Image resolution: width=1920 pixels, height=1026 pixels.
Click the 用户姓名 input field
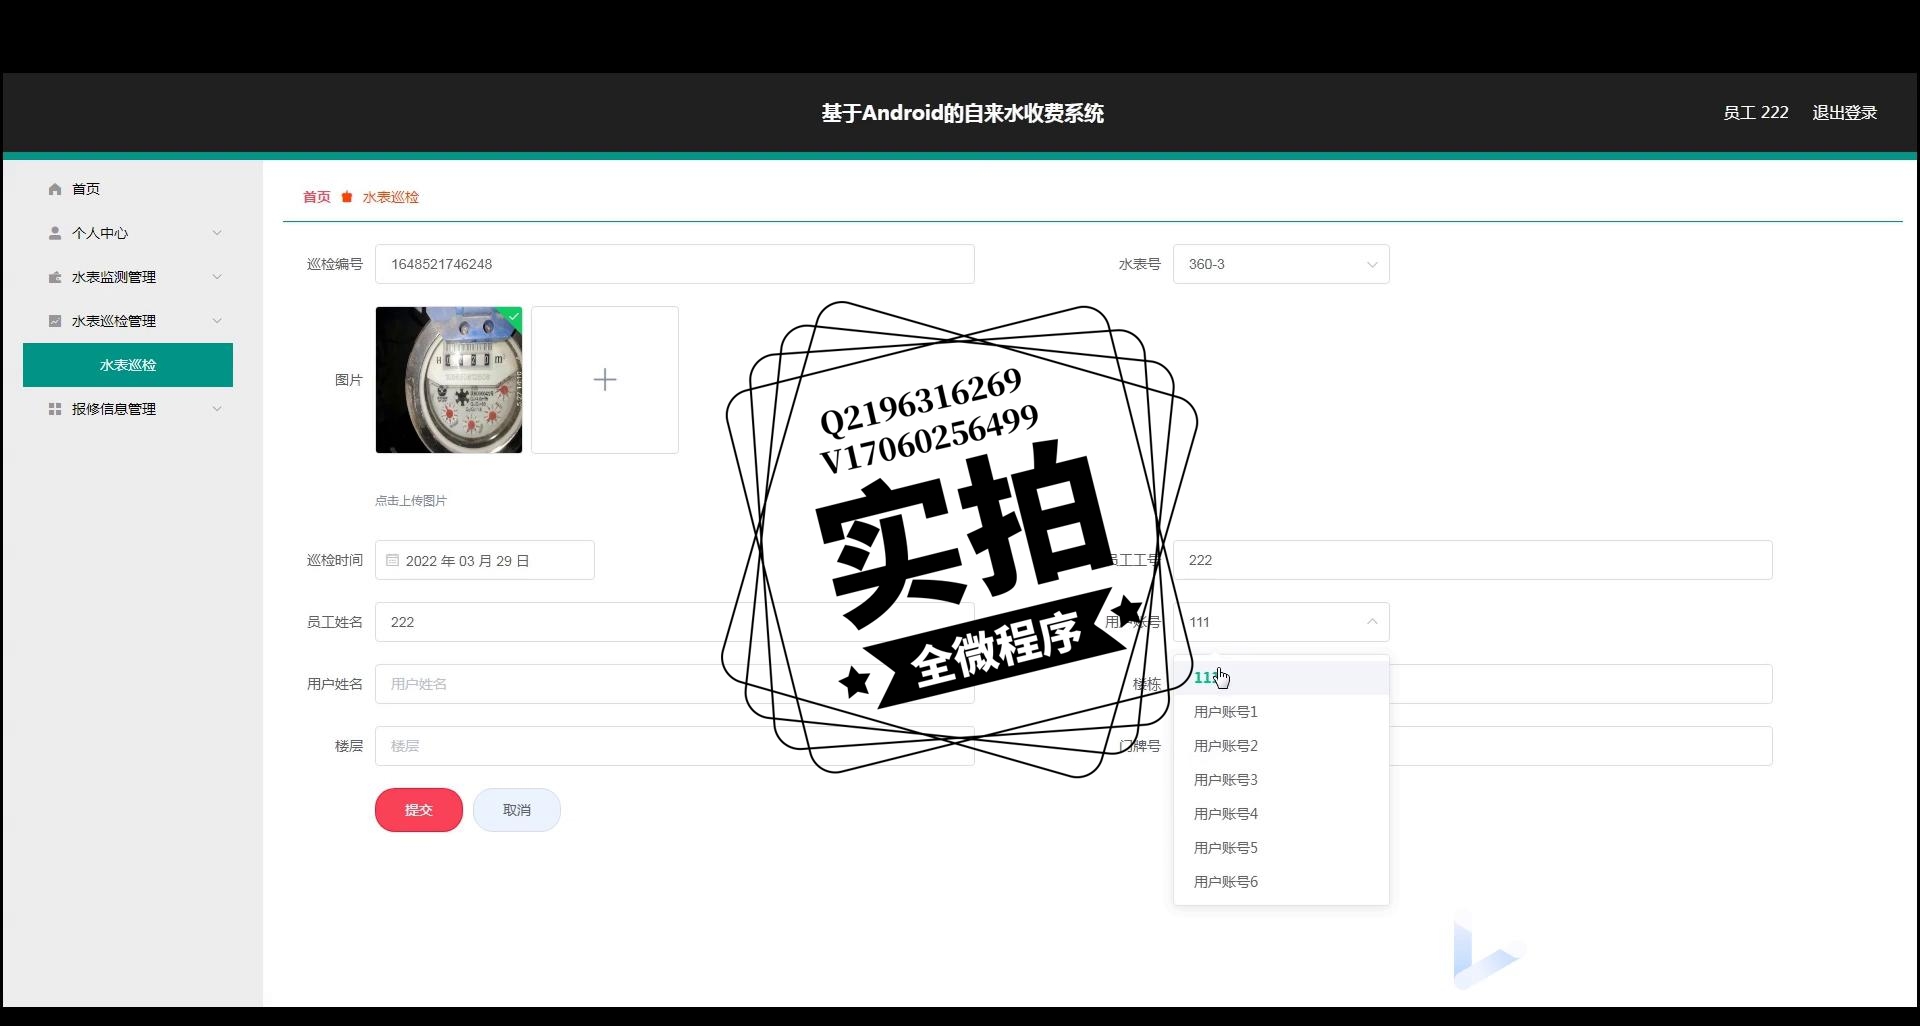675,684
